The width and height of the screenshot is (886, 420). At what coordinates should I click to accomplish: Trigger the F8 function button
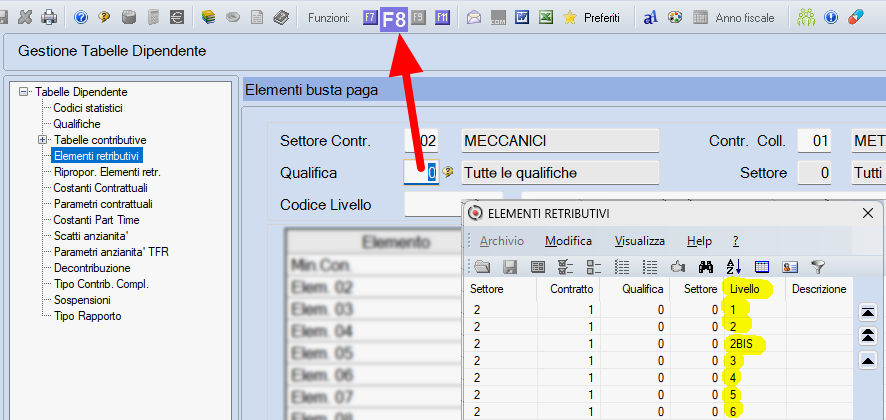(394, 19)
